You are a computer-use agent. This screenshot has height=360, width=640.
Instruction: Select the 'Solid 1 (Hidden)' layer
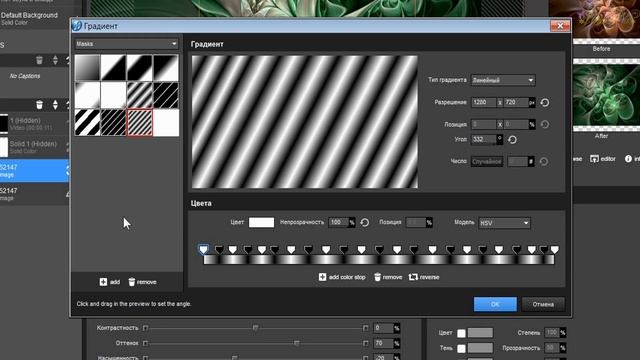(x=34, y=147)
